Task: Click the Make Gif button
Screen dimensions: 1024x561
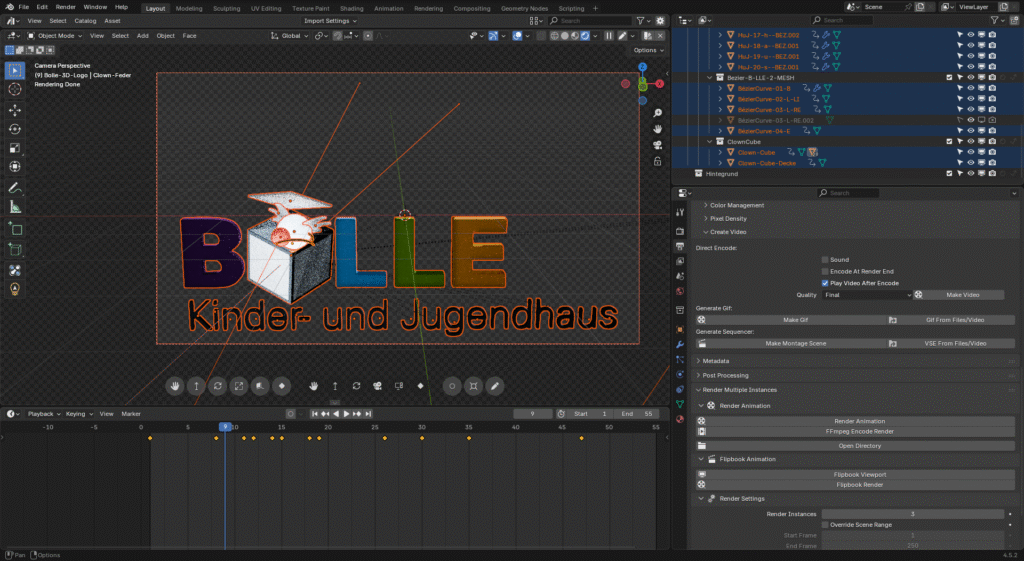Action: pos(791,320)
